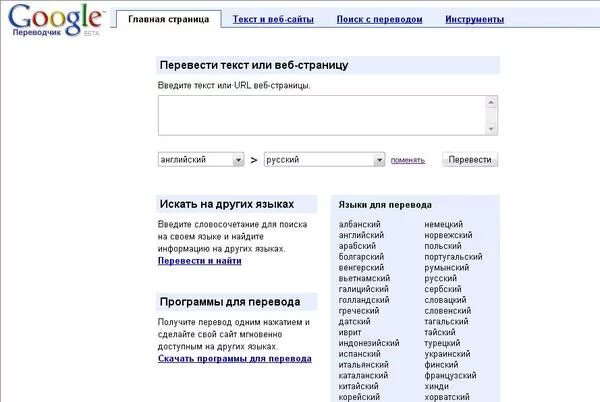The image size is (600, 402).
Task: Follow the Перевести и найти link
Action: click(200, 261)
